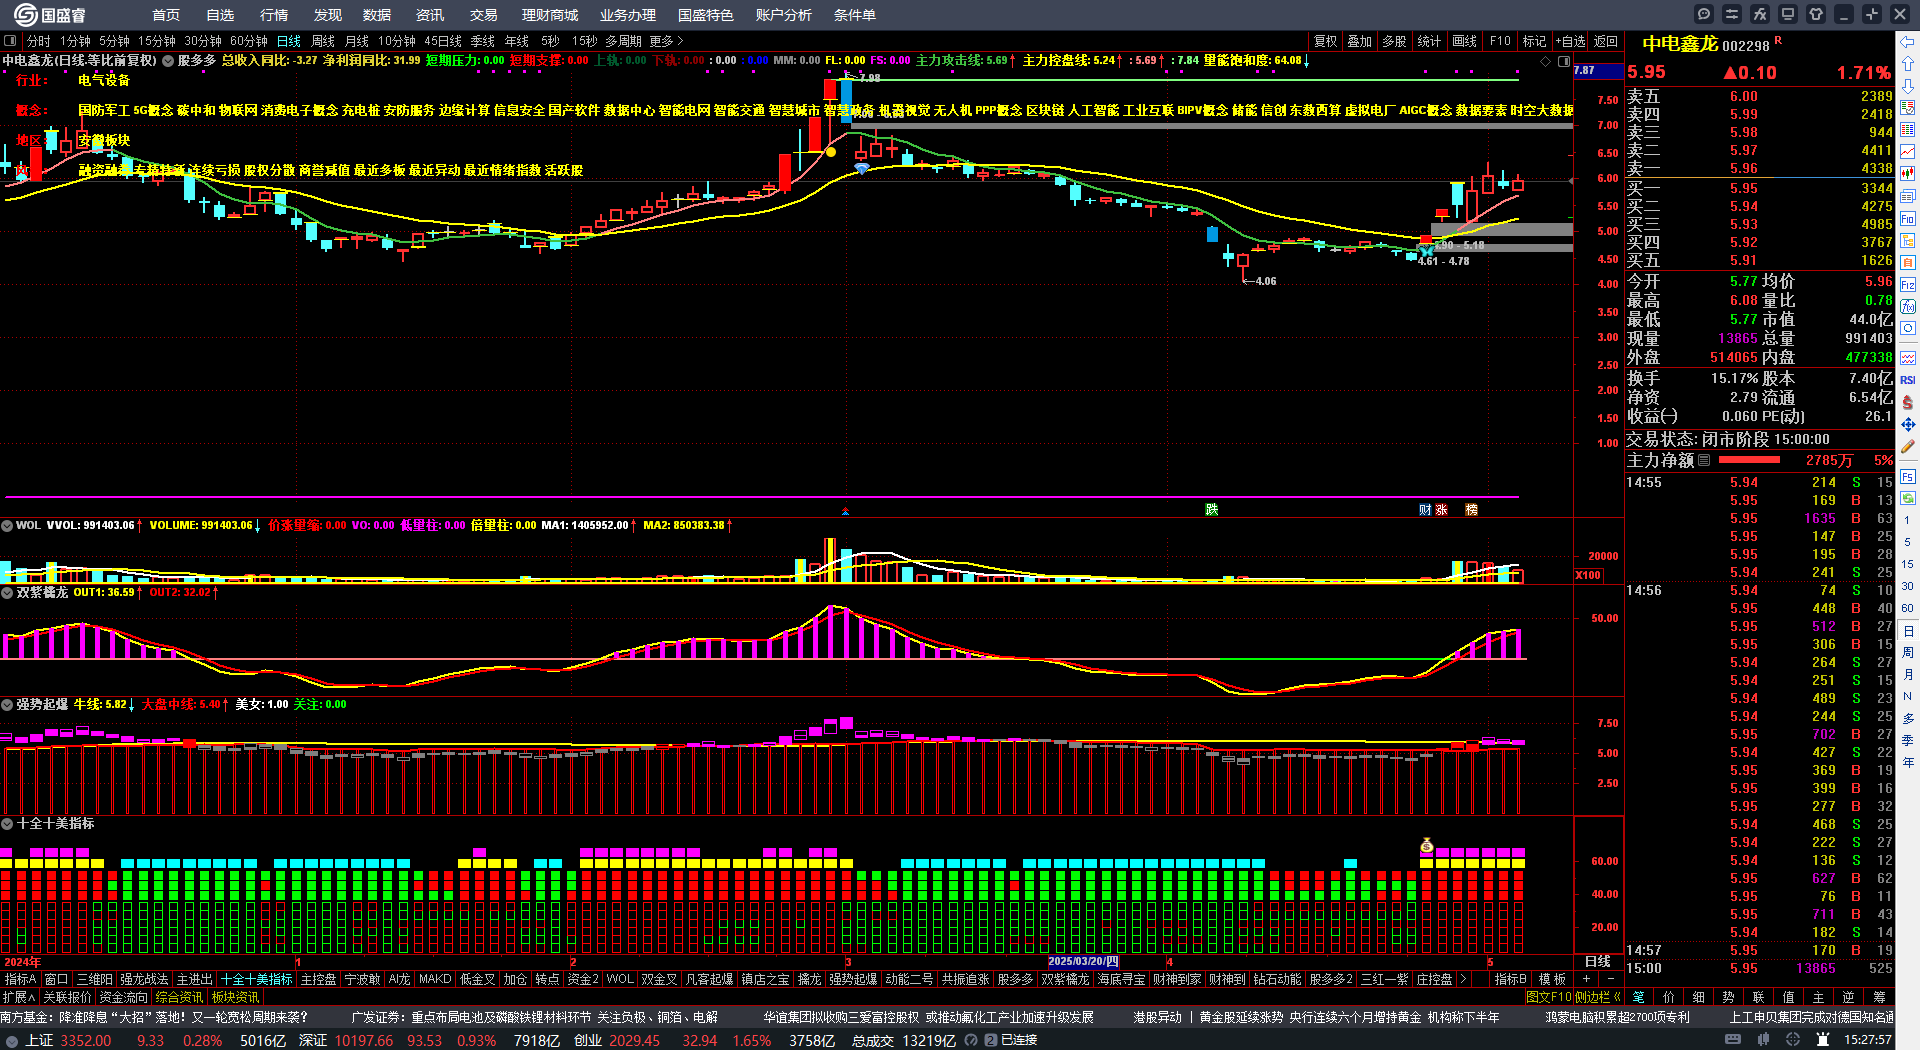Image resolution: width=1920 pixels, height=1050 pixels.
Task: Click the crosshair target icon in status bar
Action: pos(1793,1040)
